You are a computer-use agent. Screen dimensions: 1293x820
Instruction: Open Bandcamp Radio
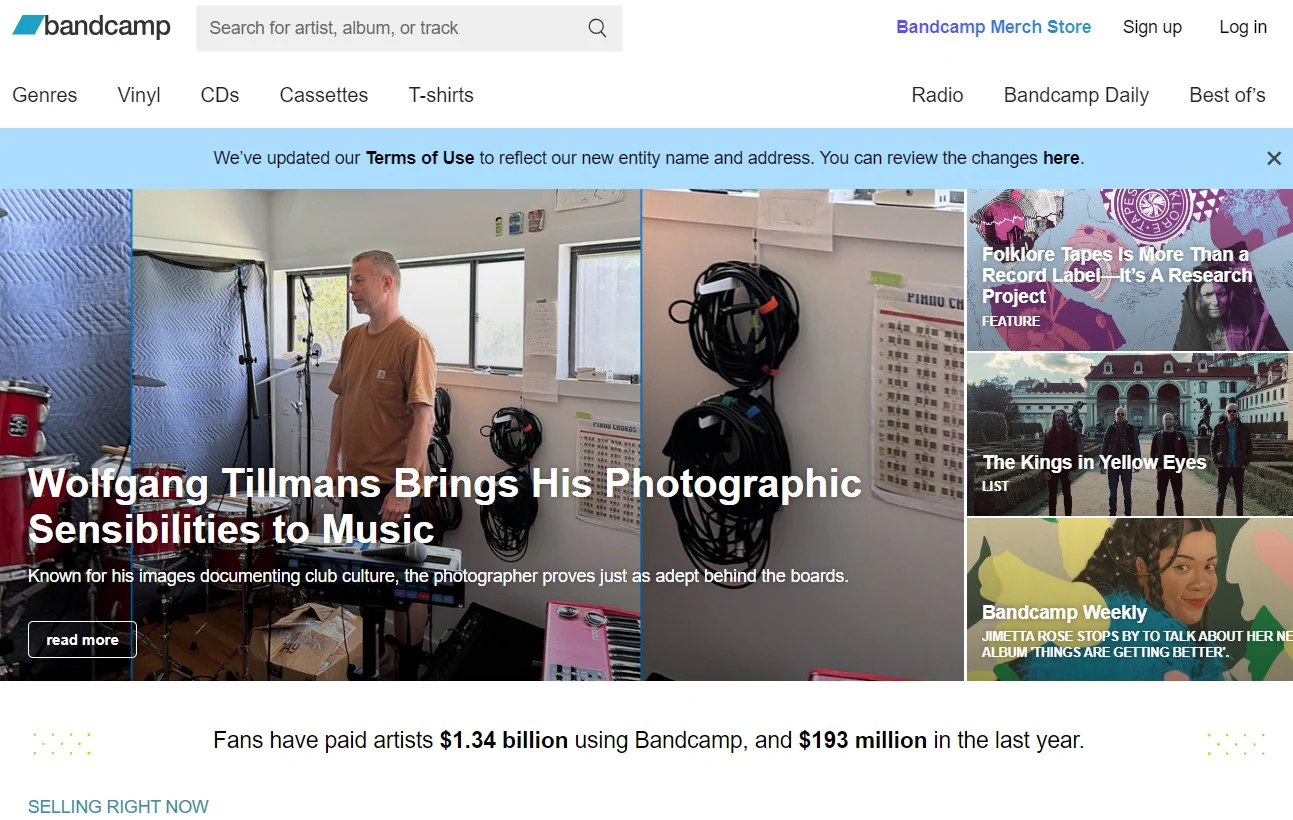937,95
